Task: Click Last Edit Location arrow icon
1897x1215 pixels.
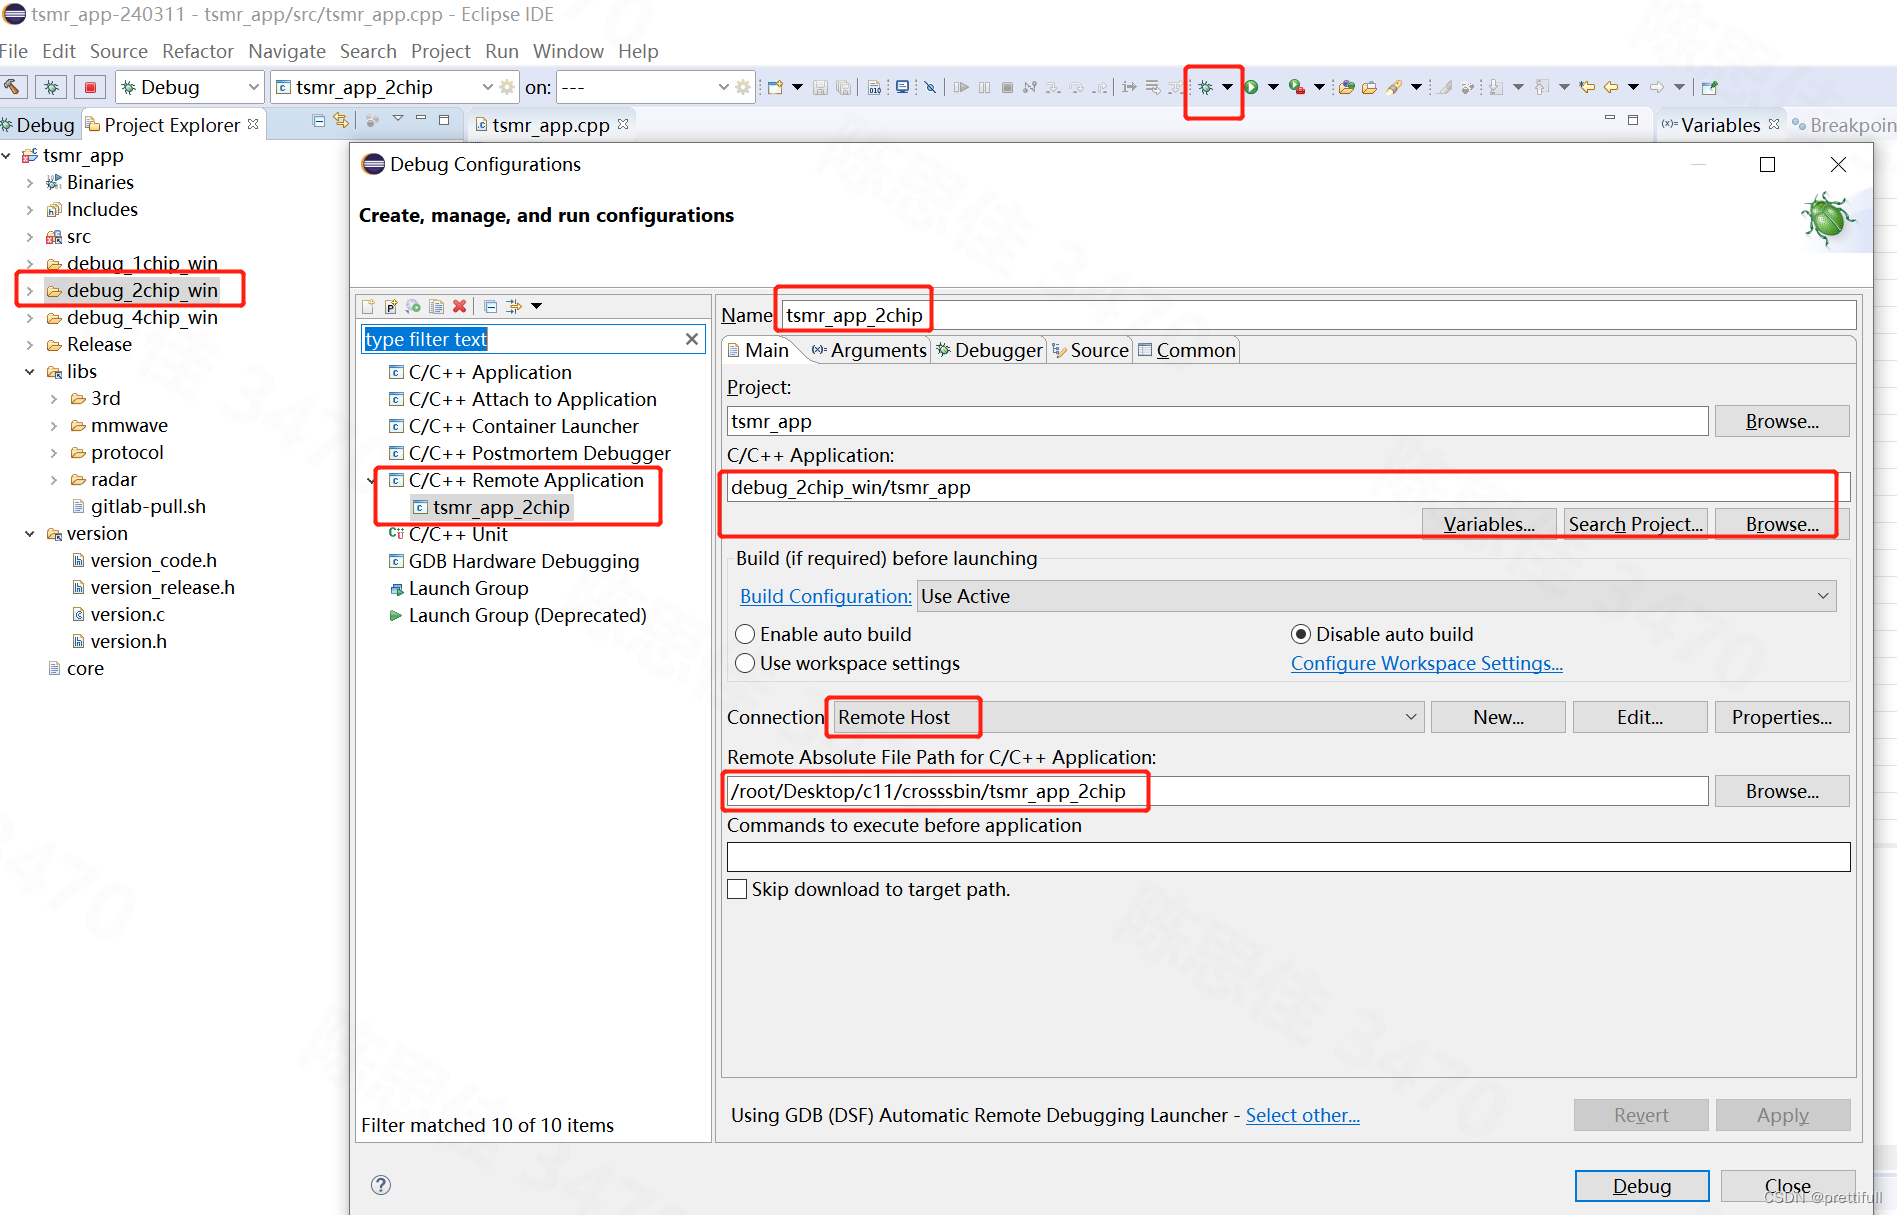Action: coord(1587,87)
